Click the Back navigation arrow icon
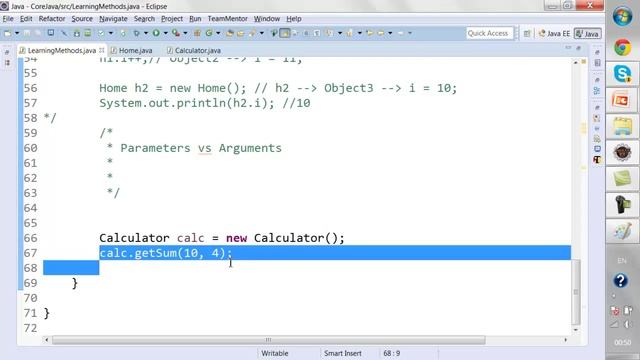This screenshot has height=360, width=640. pyautogui.click(x=380, y=33)
